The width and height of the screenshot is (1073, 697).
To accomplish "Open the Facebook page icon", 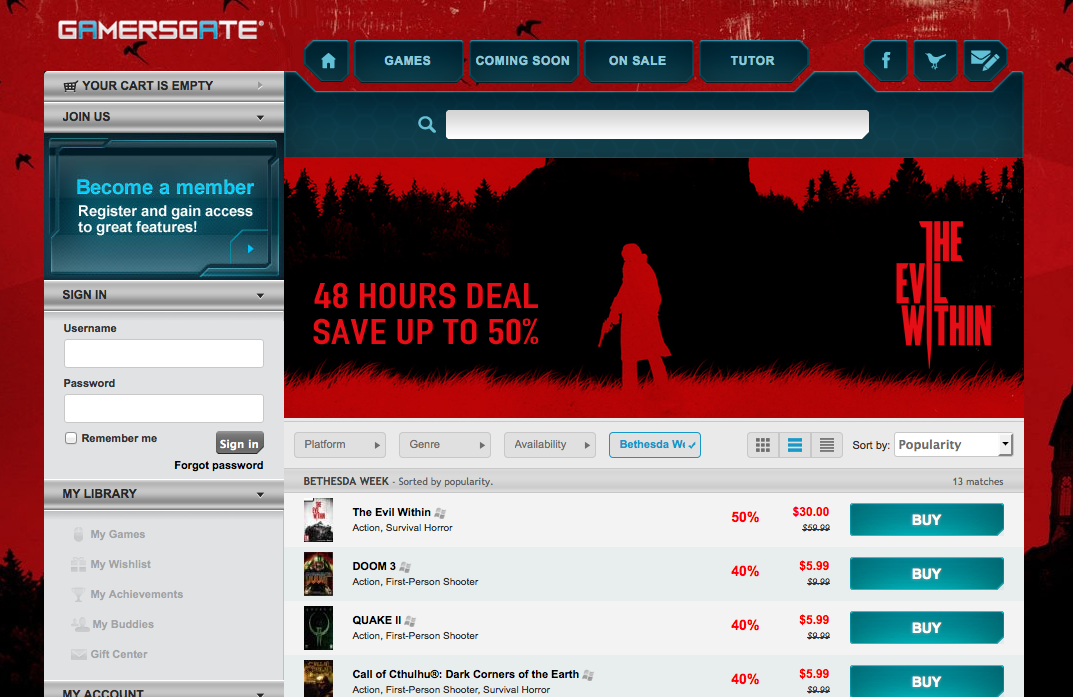I will [x=885, y=61].
